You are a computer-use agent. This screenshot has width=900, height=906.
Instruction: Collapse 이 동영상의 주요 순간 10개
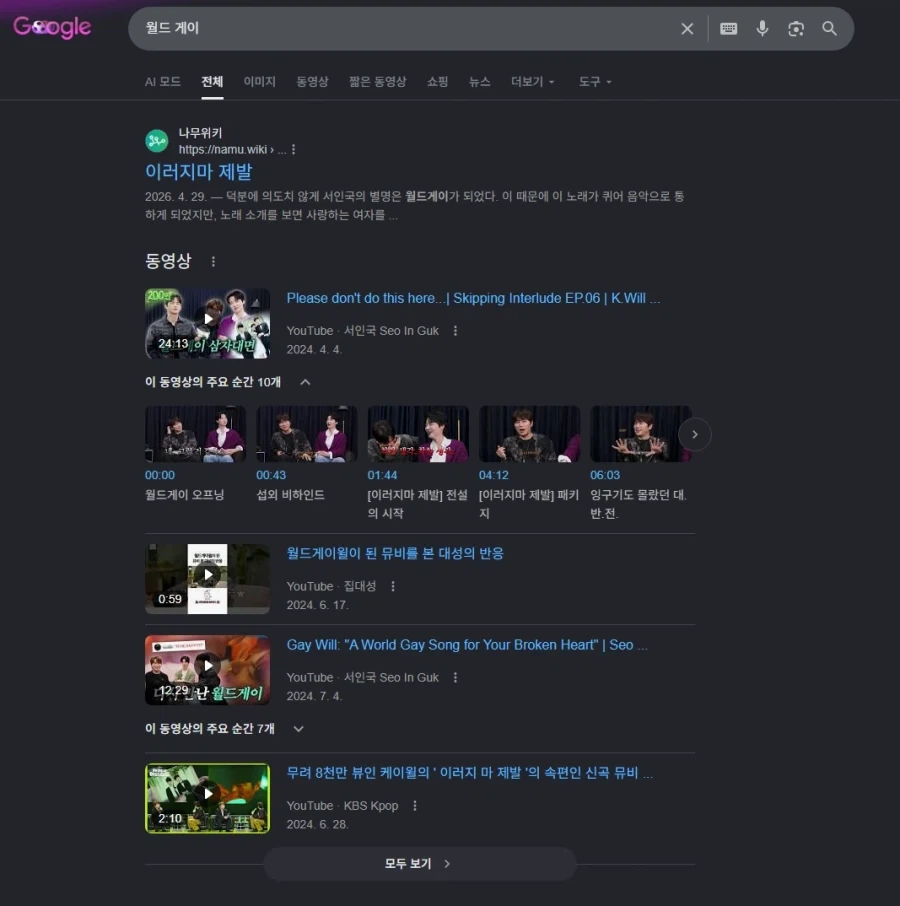[306, 382]
